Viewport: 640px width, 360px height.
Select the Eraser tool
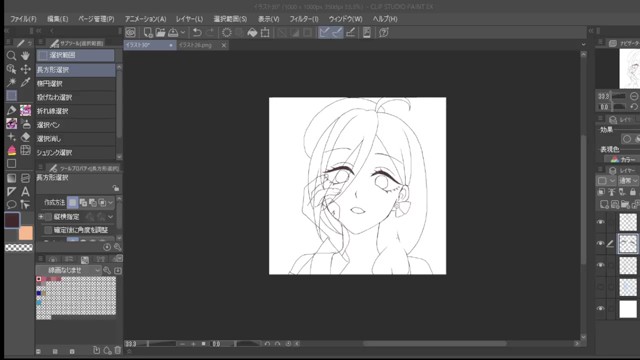[x=25, y=137]
